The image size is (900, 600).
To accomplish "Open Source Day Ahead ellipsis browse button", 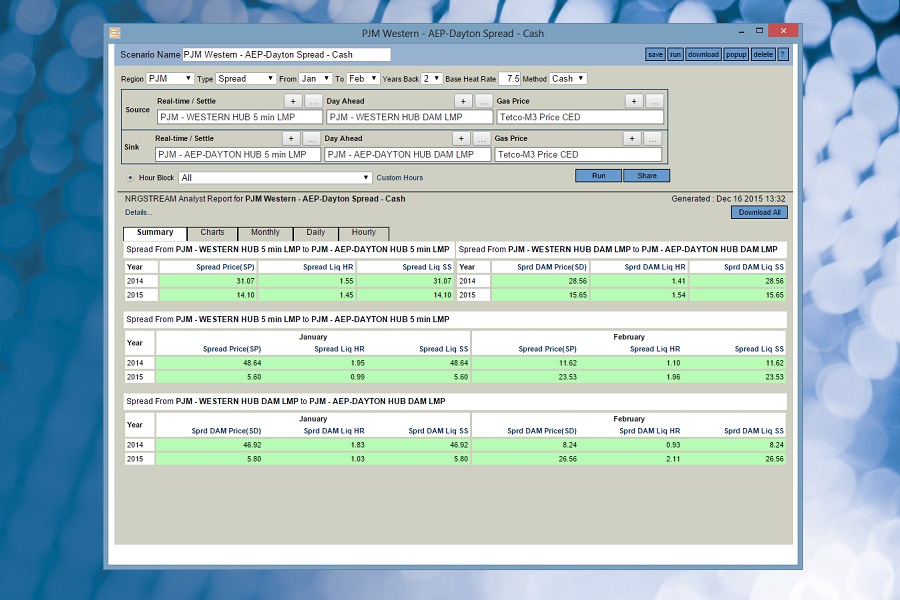I will coord(483,101).
